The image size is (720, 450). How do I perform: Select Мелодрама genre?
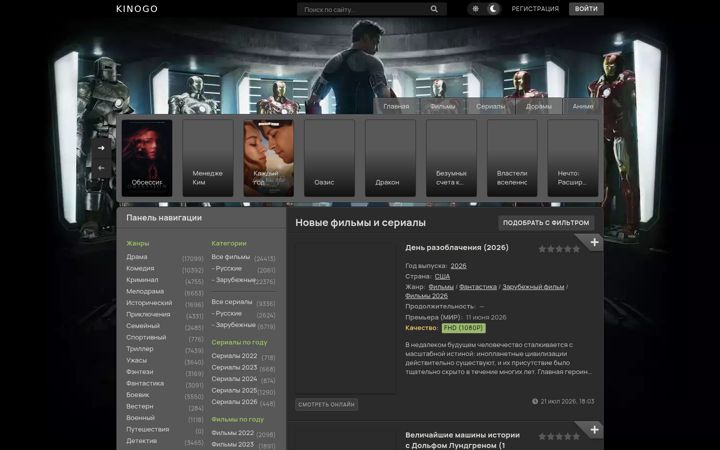145,291
